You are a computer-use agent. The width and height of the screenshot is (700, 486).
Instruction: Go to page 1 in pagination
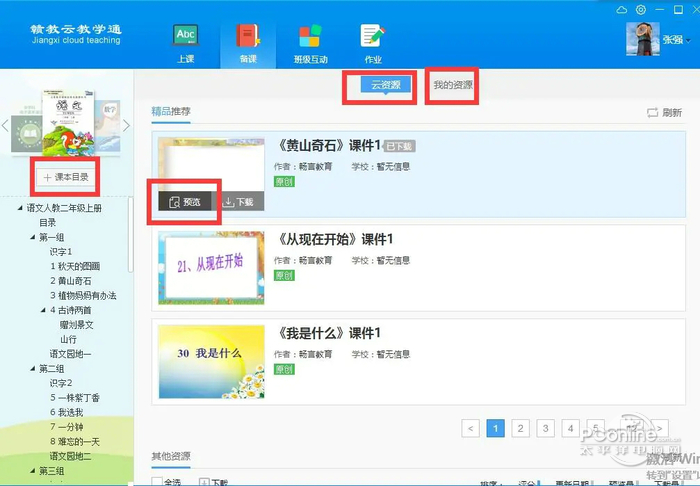click(496, 428)
